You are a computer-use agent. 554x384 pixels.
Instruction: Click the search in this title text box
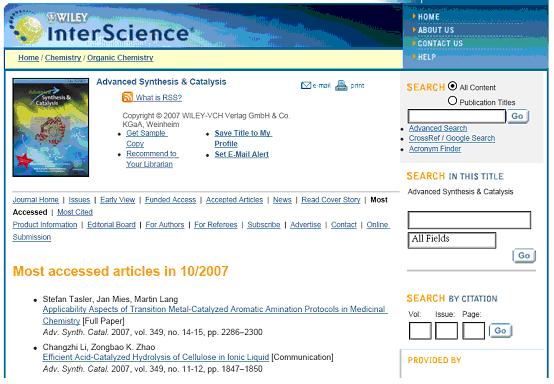[x=469, y=220]
